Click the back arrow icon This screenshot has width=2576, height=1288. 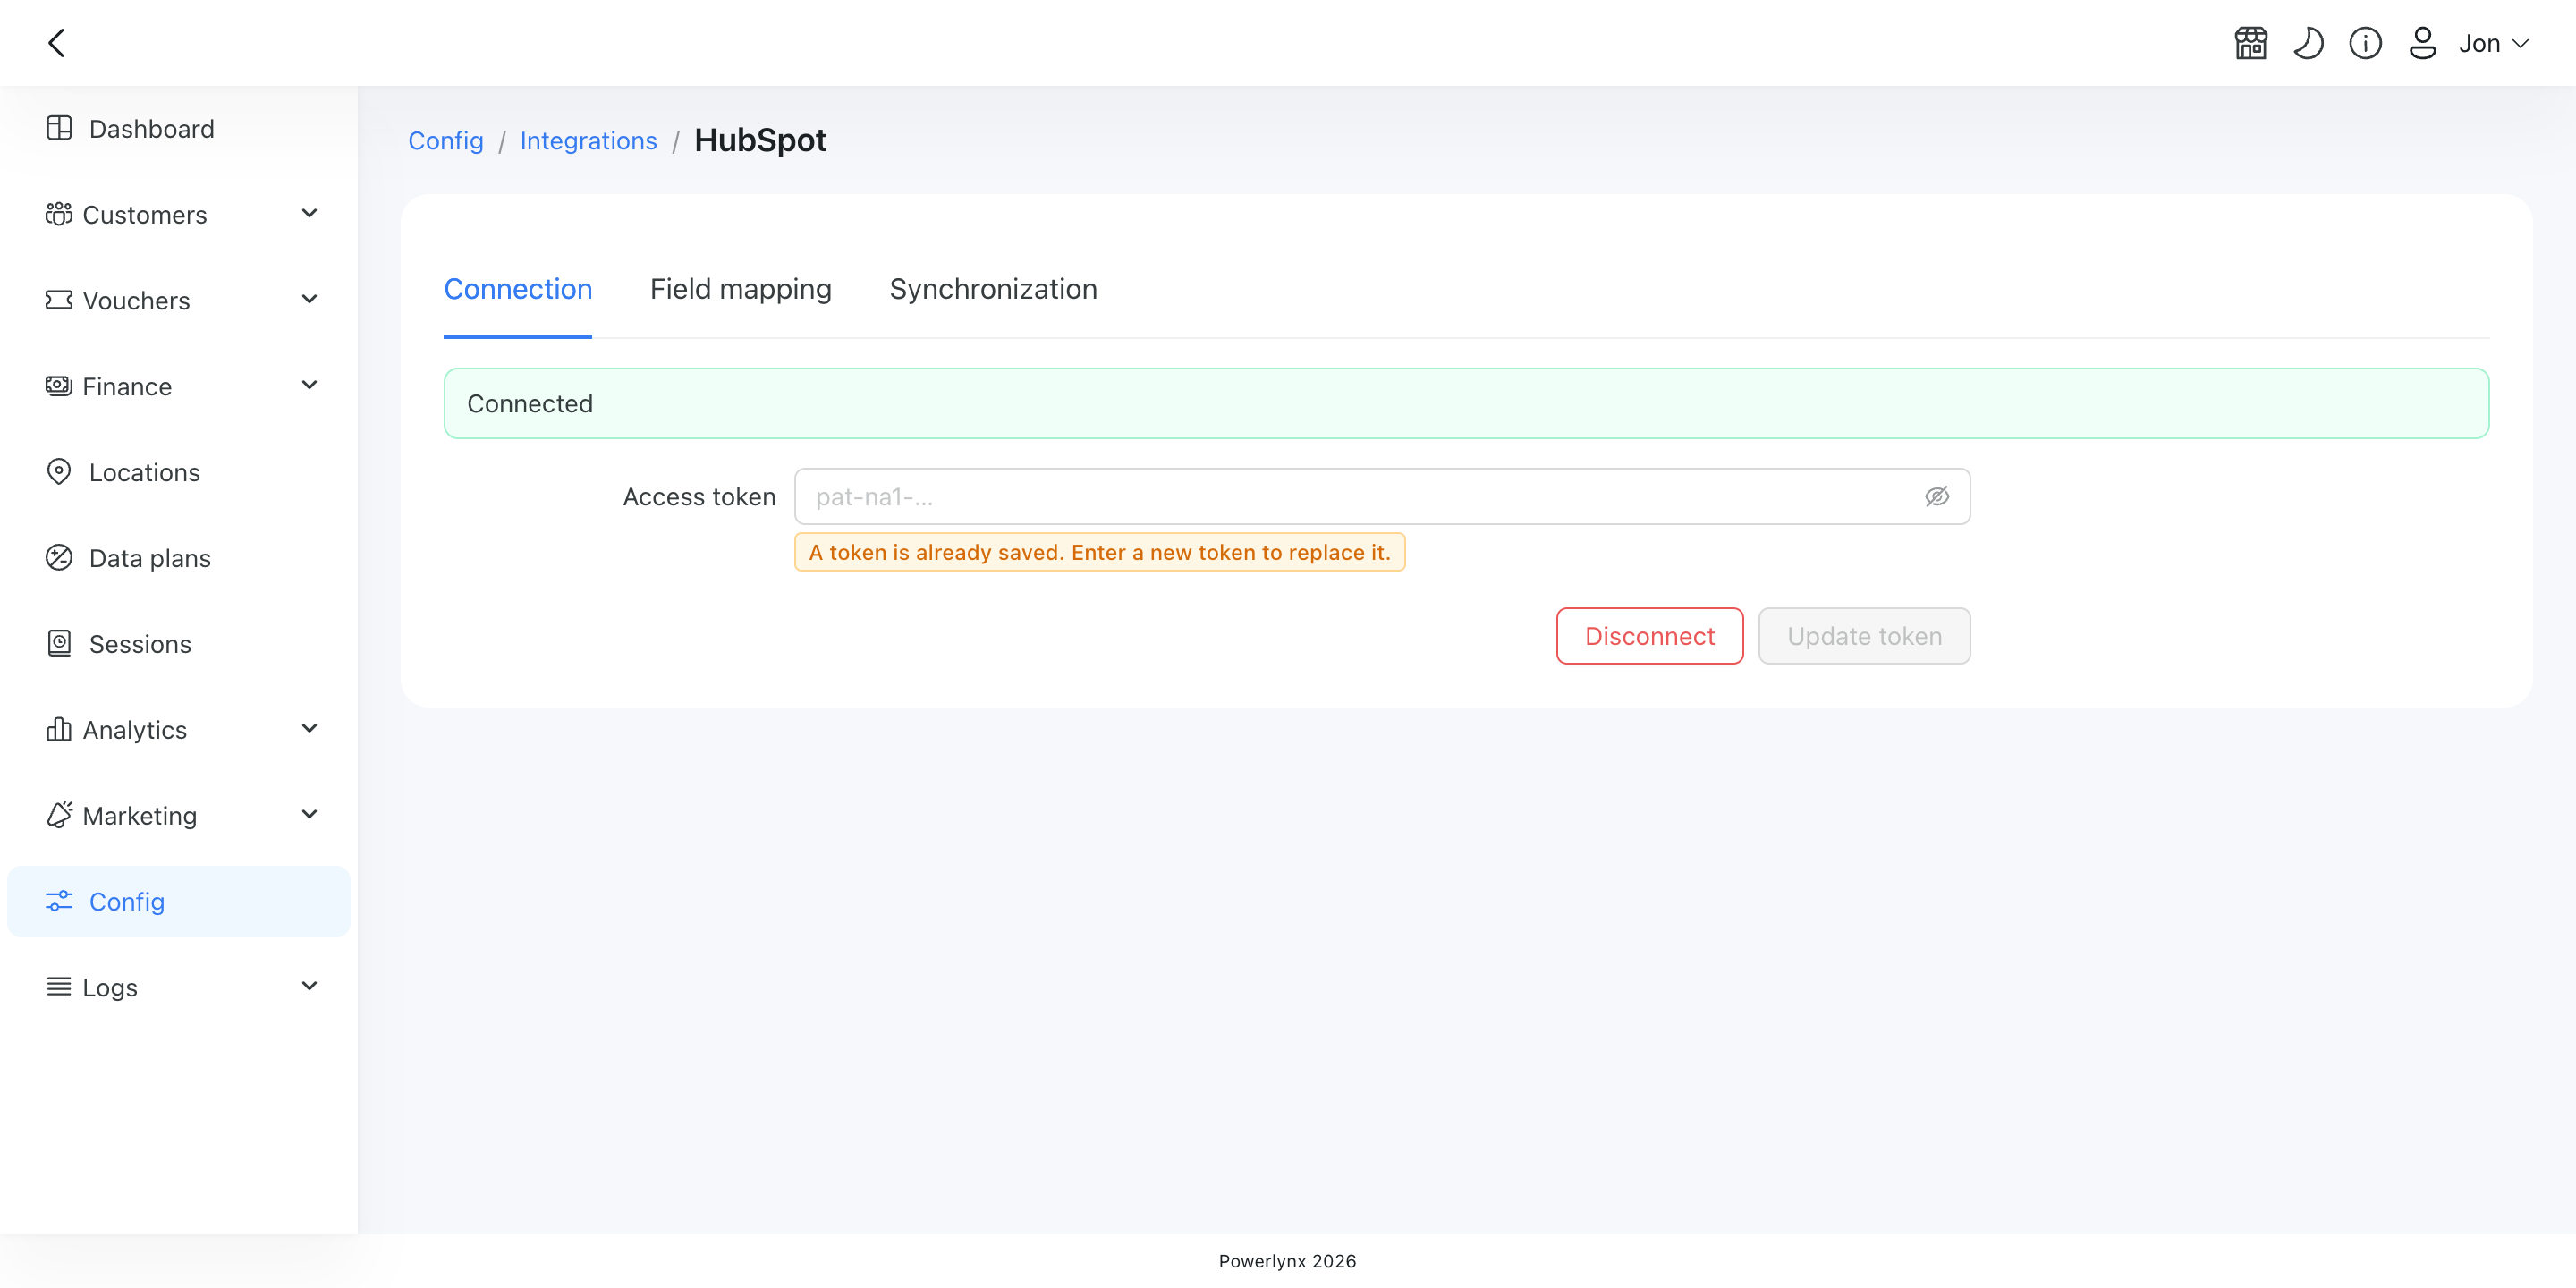tap(57, 43)
